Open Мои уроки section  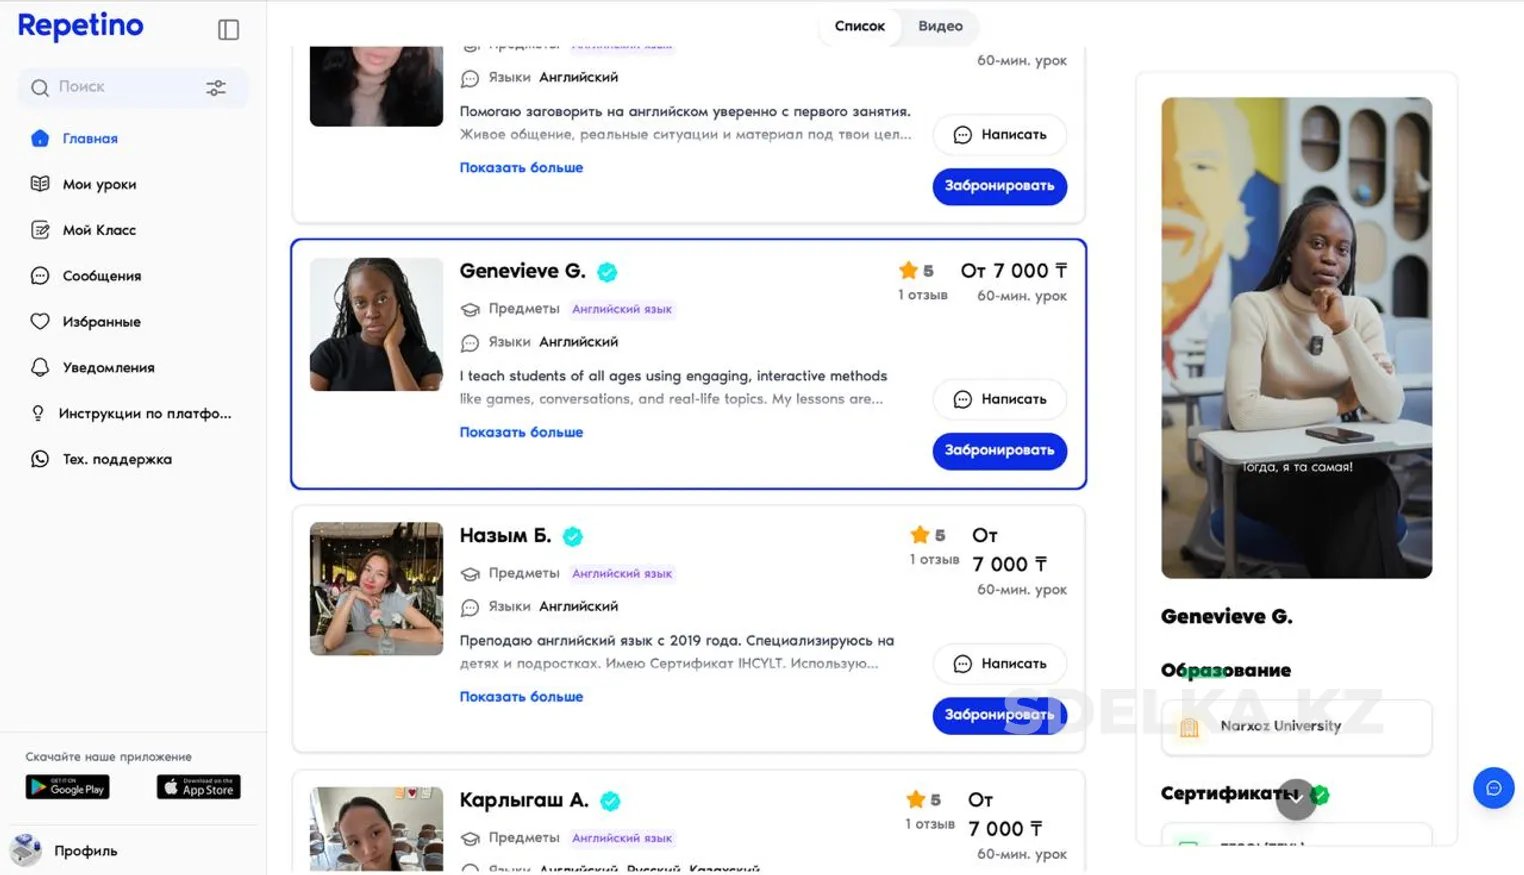pos(99,184)
